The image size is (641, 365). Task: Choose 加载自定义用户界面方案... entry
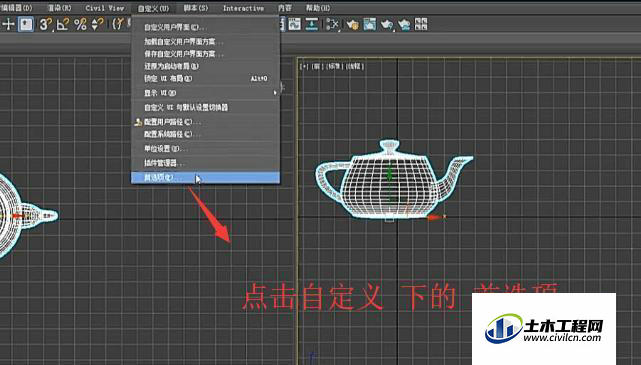tap(205, 41)
